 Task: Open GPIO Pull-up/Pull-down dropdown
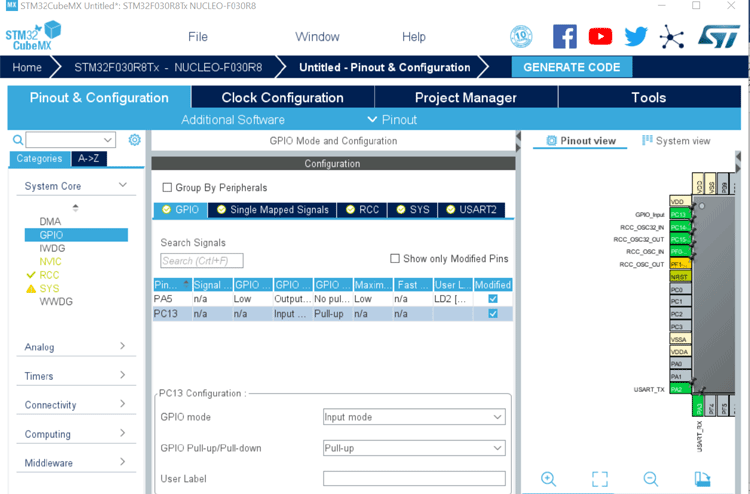(414, 448)
